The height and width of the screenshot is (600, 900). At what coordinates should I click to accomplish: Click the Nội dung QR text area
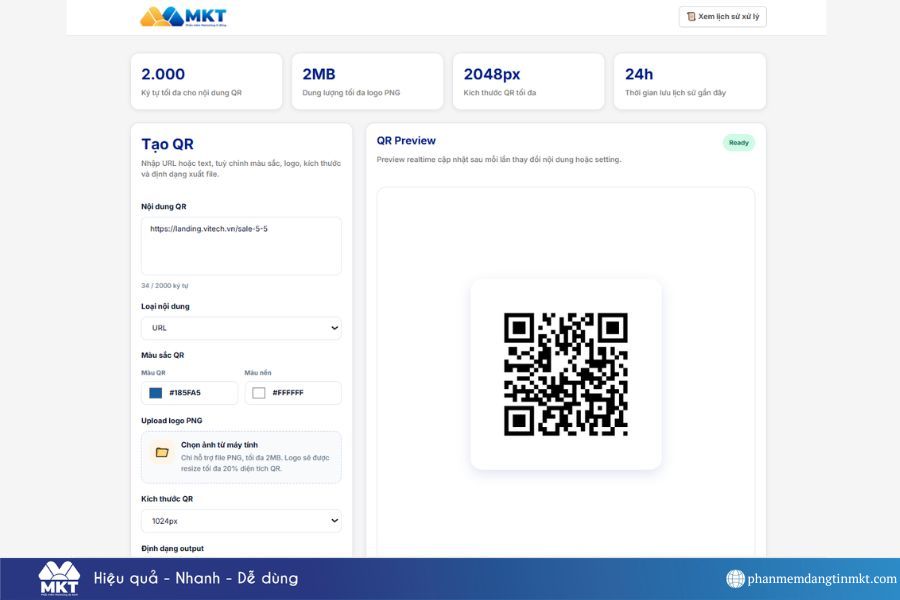pos(241,246)
